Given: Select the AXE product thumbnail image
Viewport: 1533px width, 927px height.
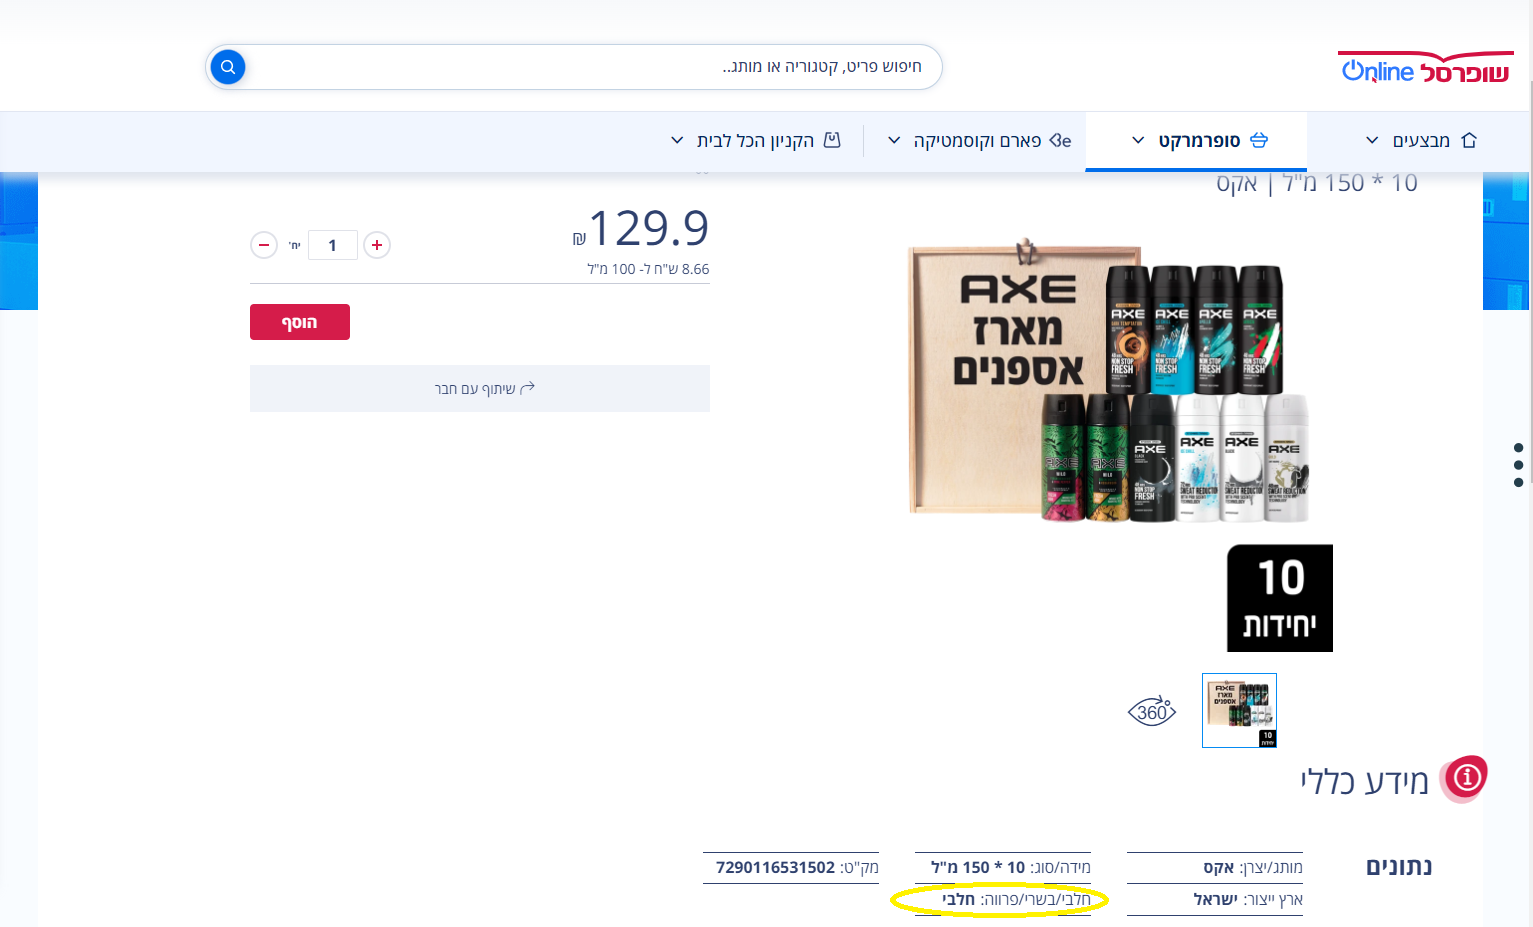Looking at the screenshot, I should (x=1239, y=710).
